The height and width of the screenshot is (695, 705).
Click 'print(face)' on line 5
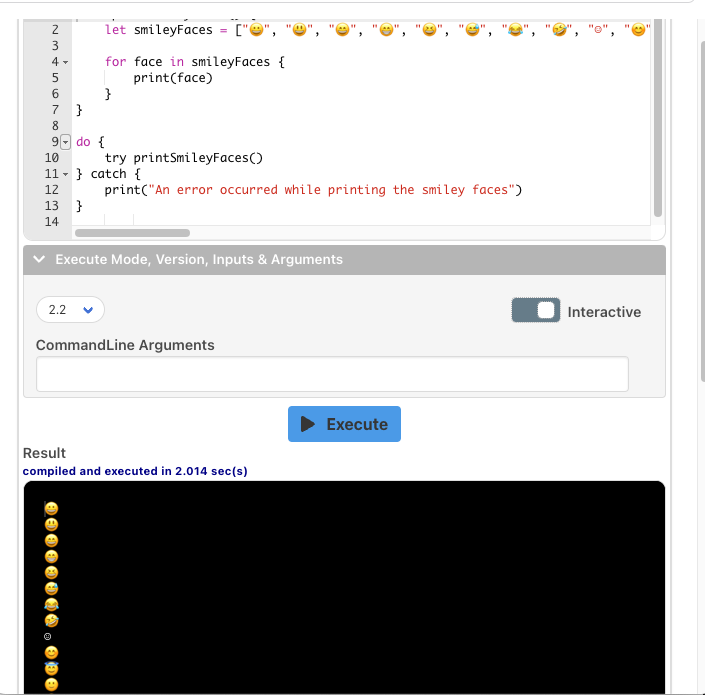tap(173, 78)
